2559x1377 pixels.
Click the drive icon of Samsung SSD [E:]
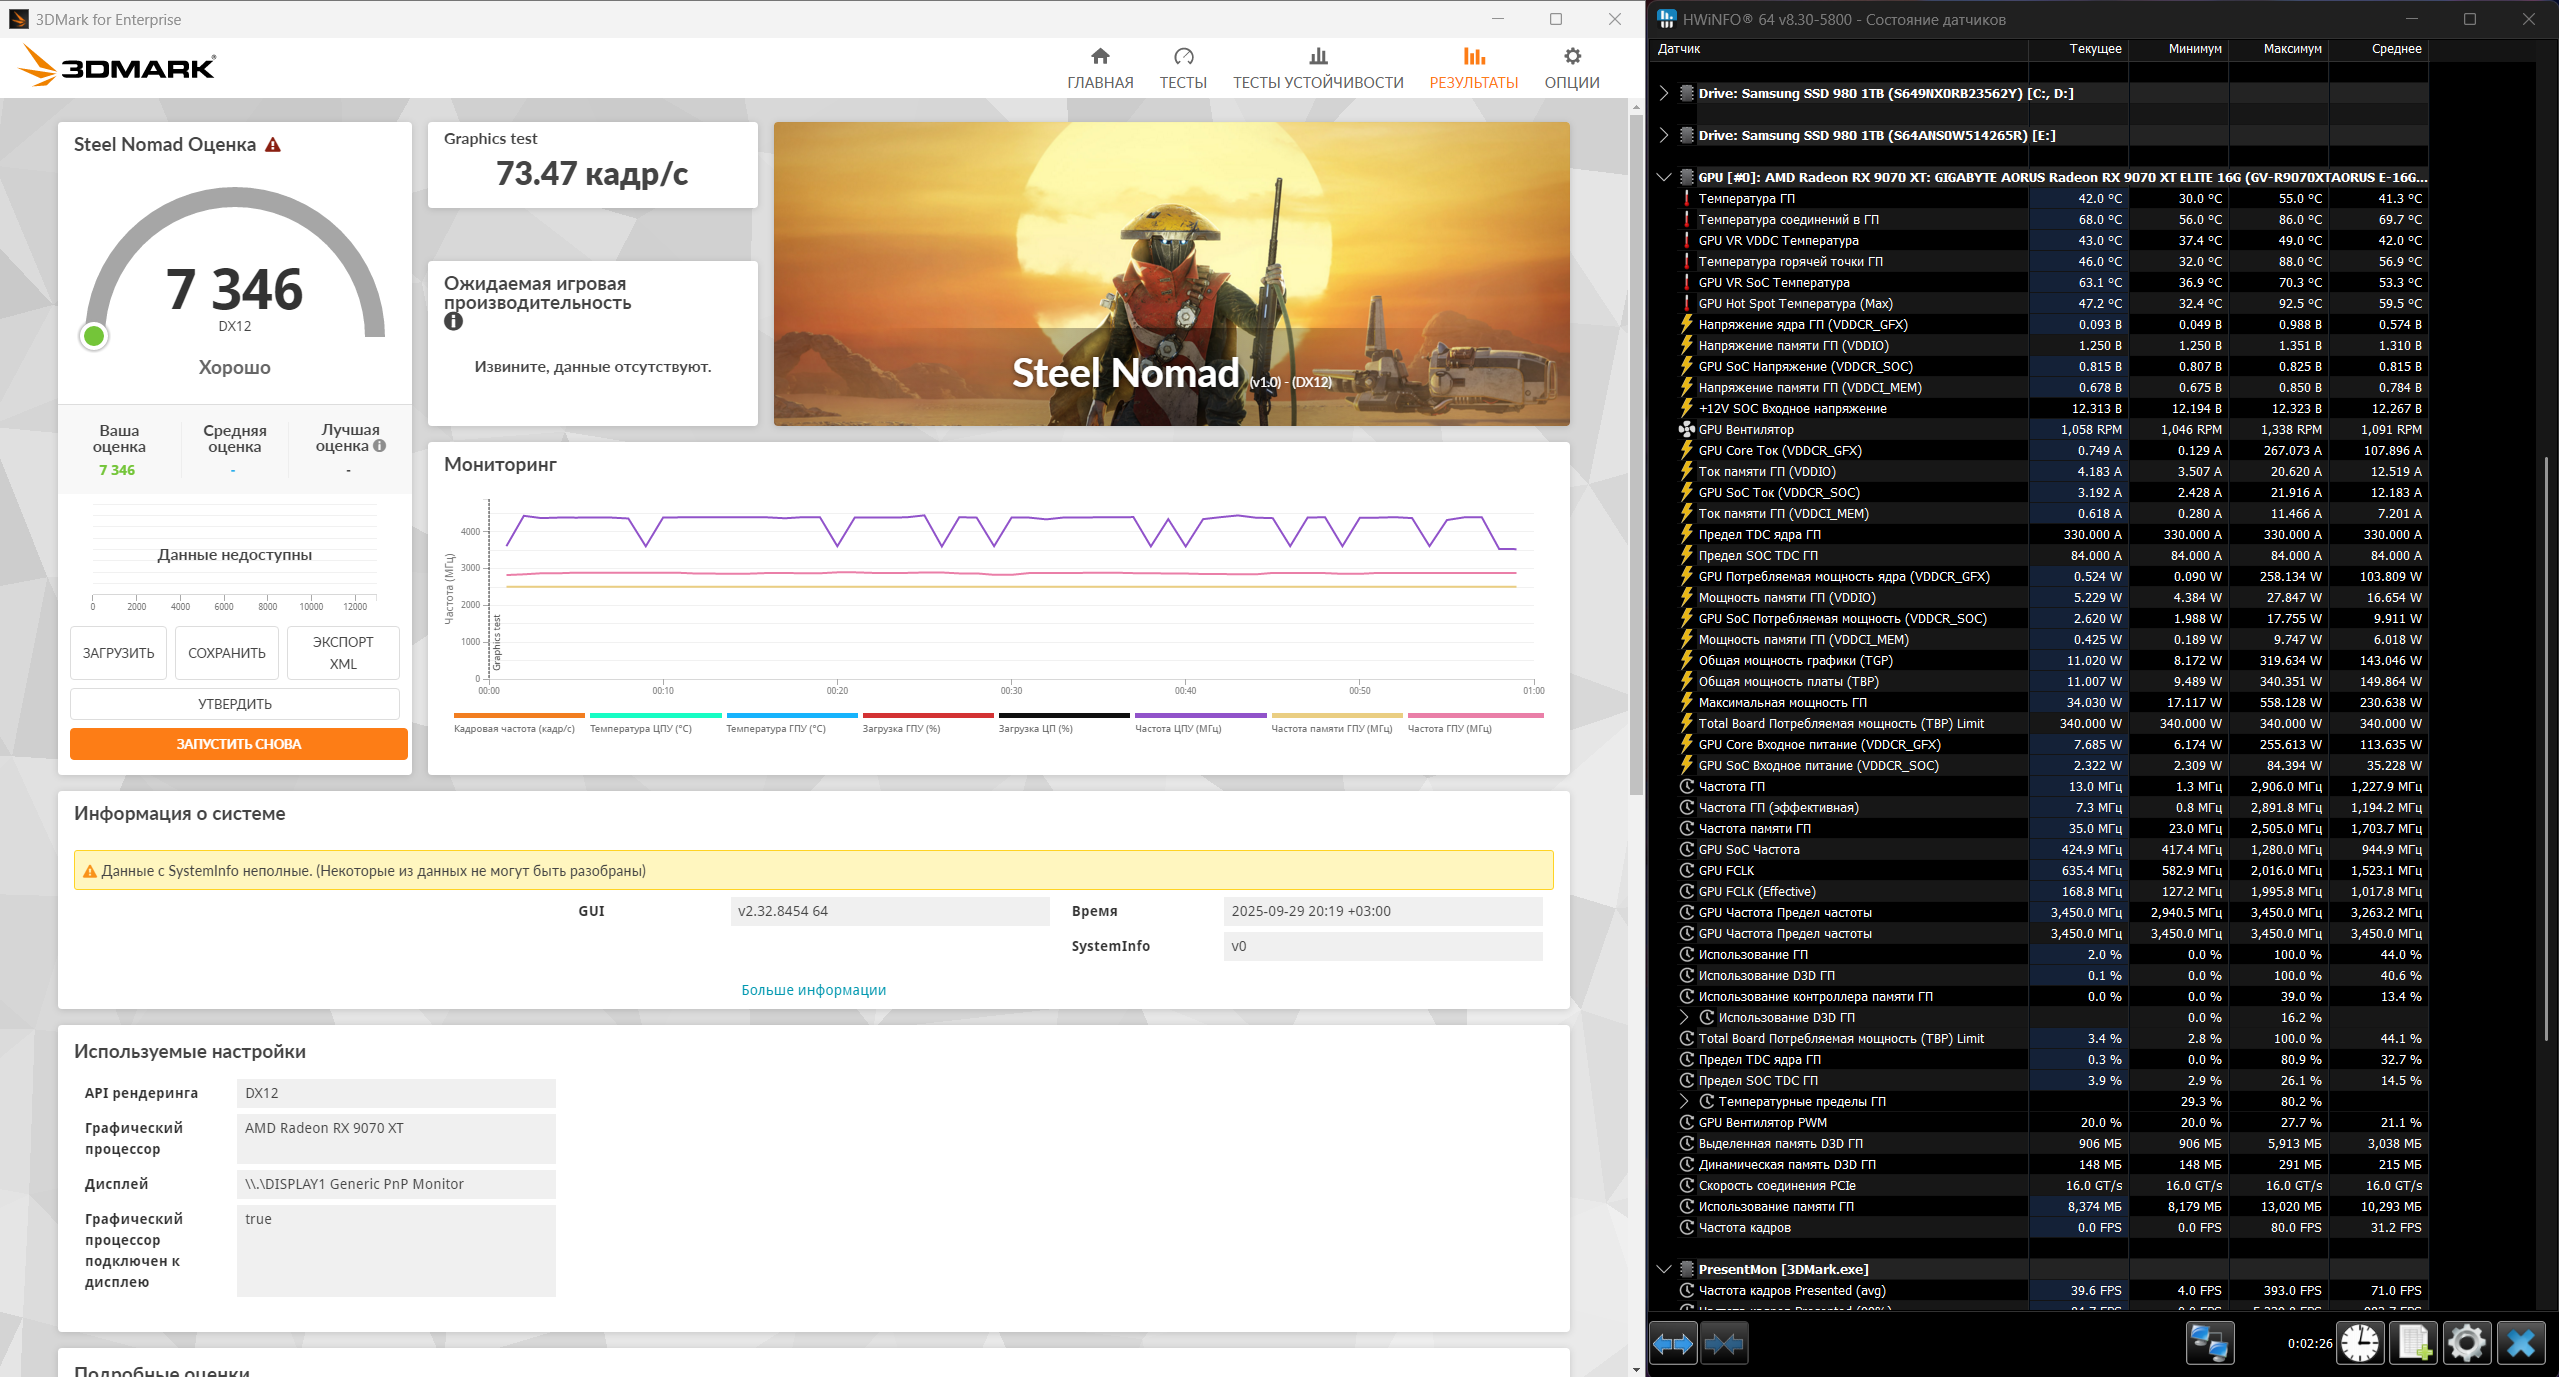coord(1686,136)
